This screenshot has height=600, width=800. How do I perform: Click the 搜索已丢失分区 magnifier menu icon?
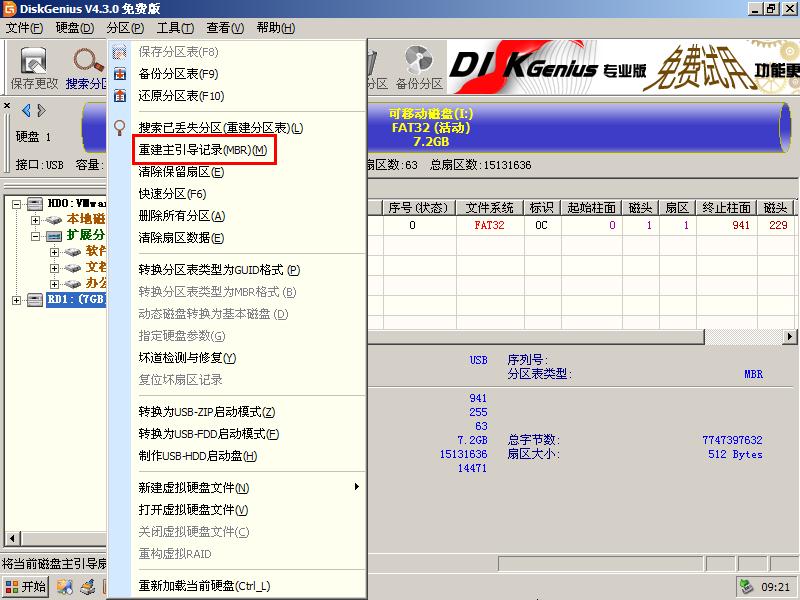[119, 128]
